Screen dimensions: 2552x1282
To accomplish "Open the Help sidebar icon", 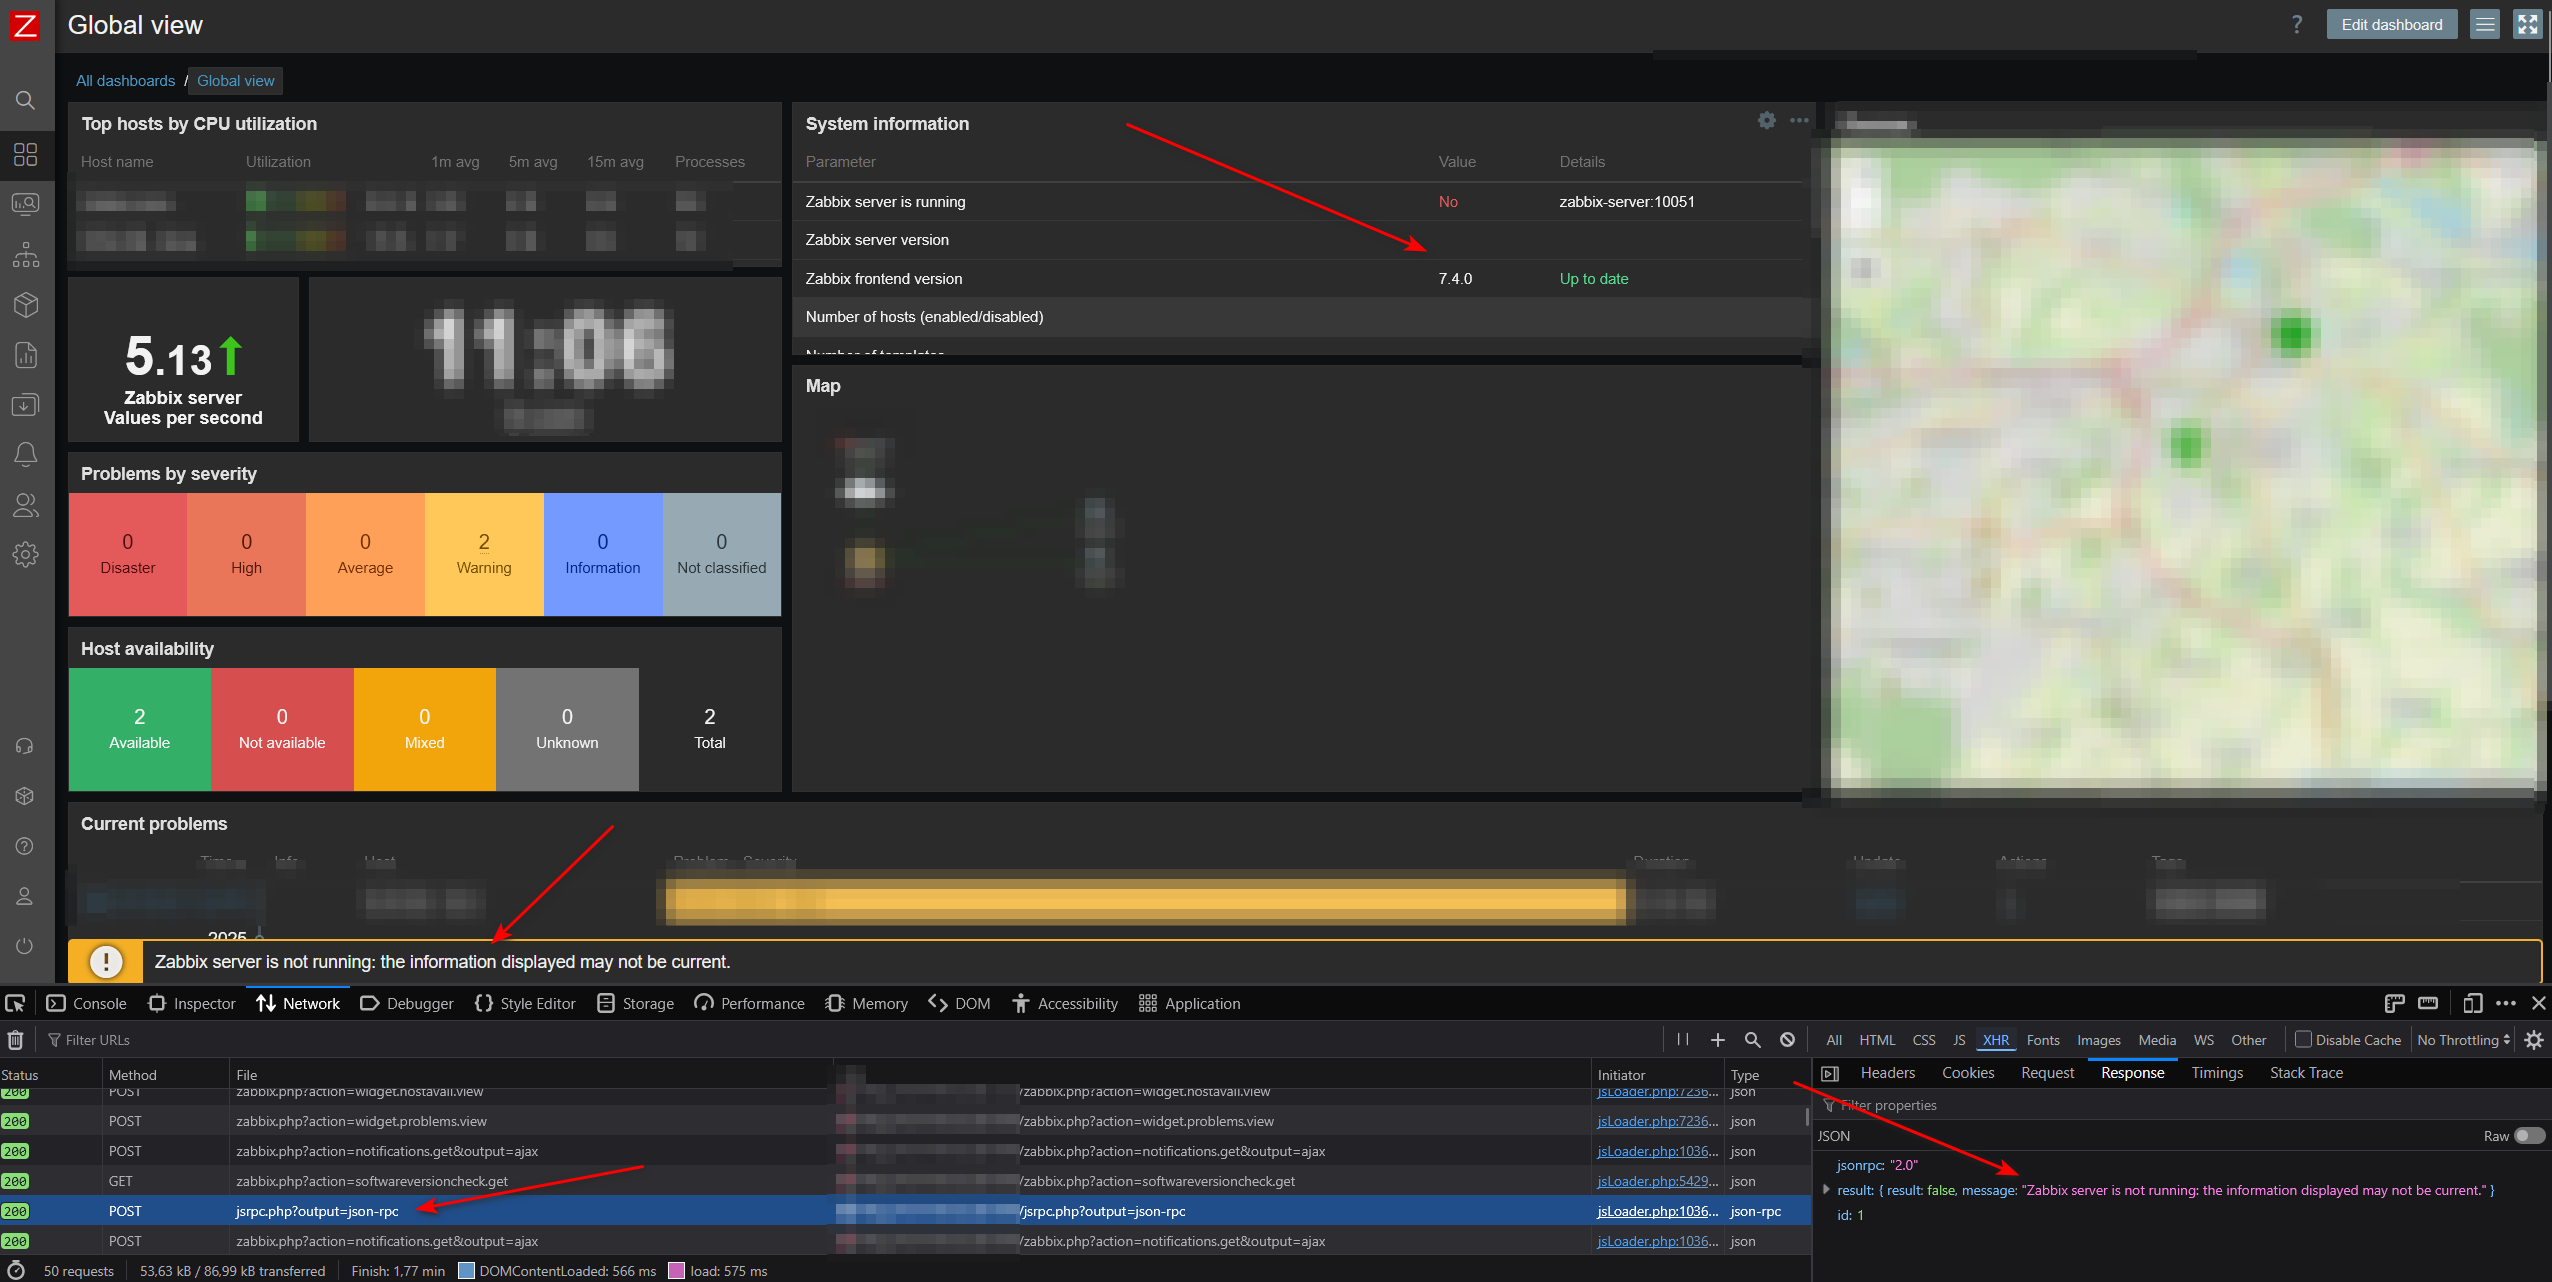I will [x=25, y=846].
